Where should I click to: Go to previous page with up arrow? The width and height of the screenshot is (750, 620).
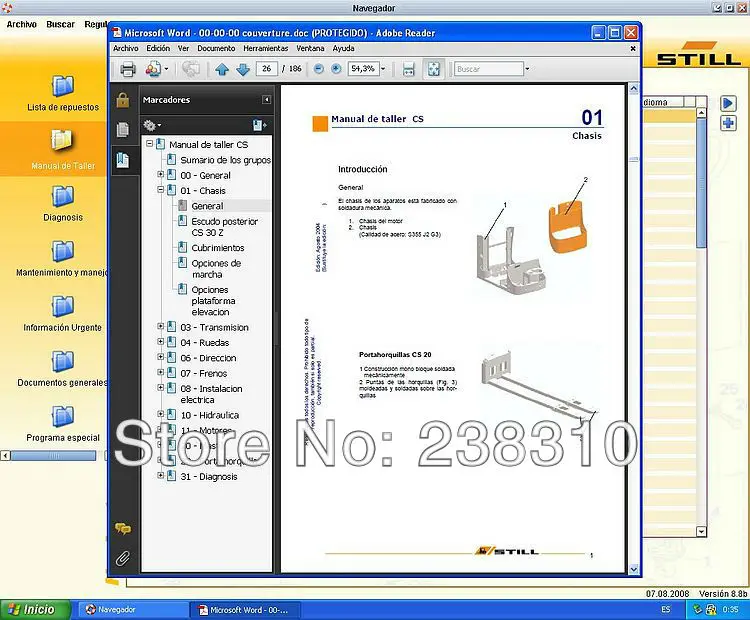pos(221,69)
